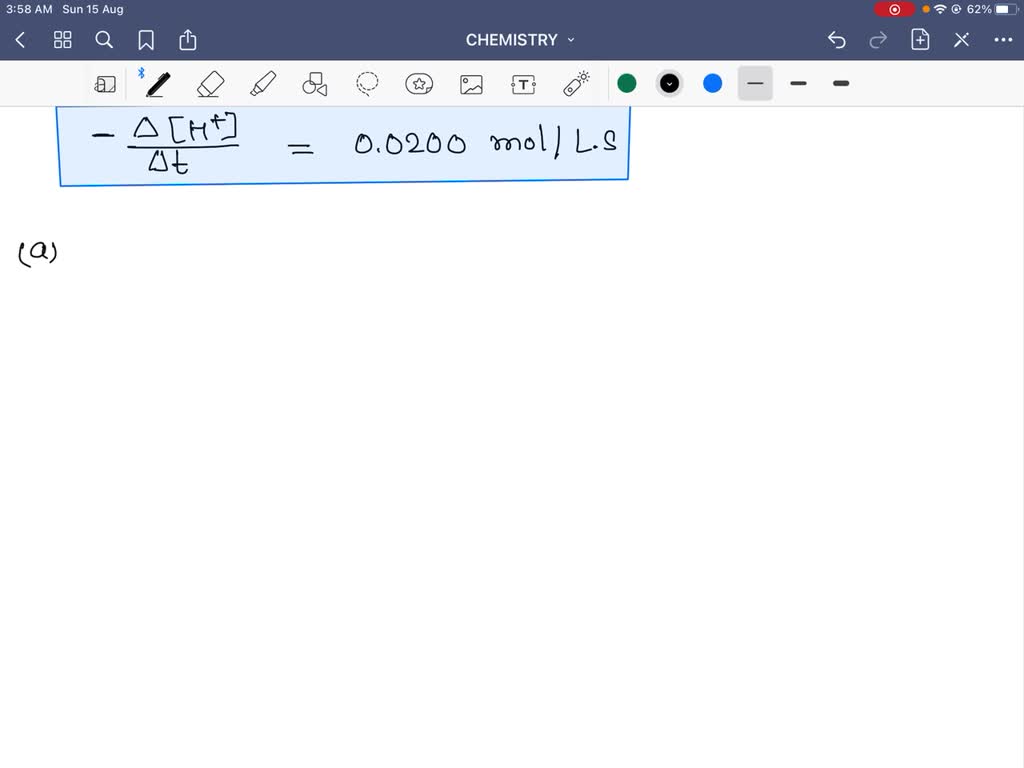
Task: Open the share menu
Action: pyautogui.click(x=187, y=40)
